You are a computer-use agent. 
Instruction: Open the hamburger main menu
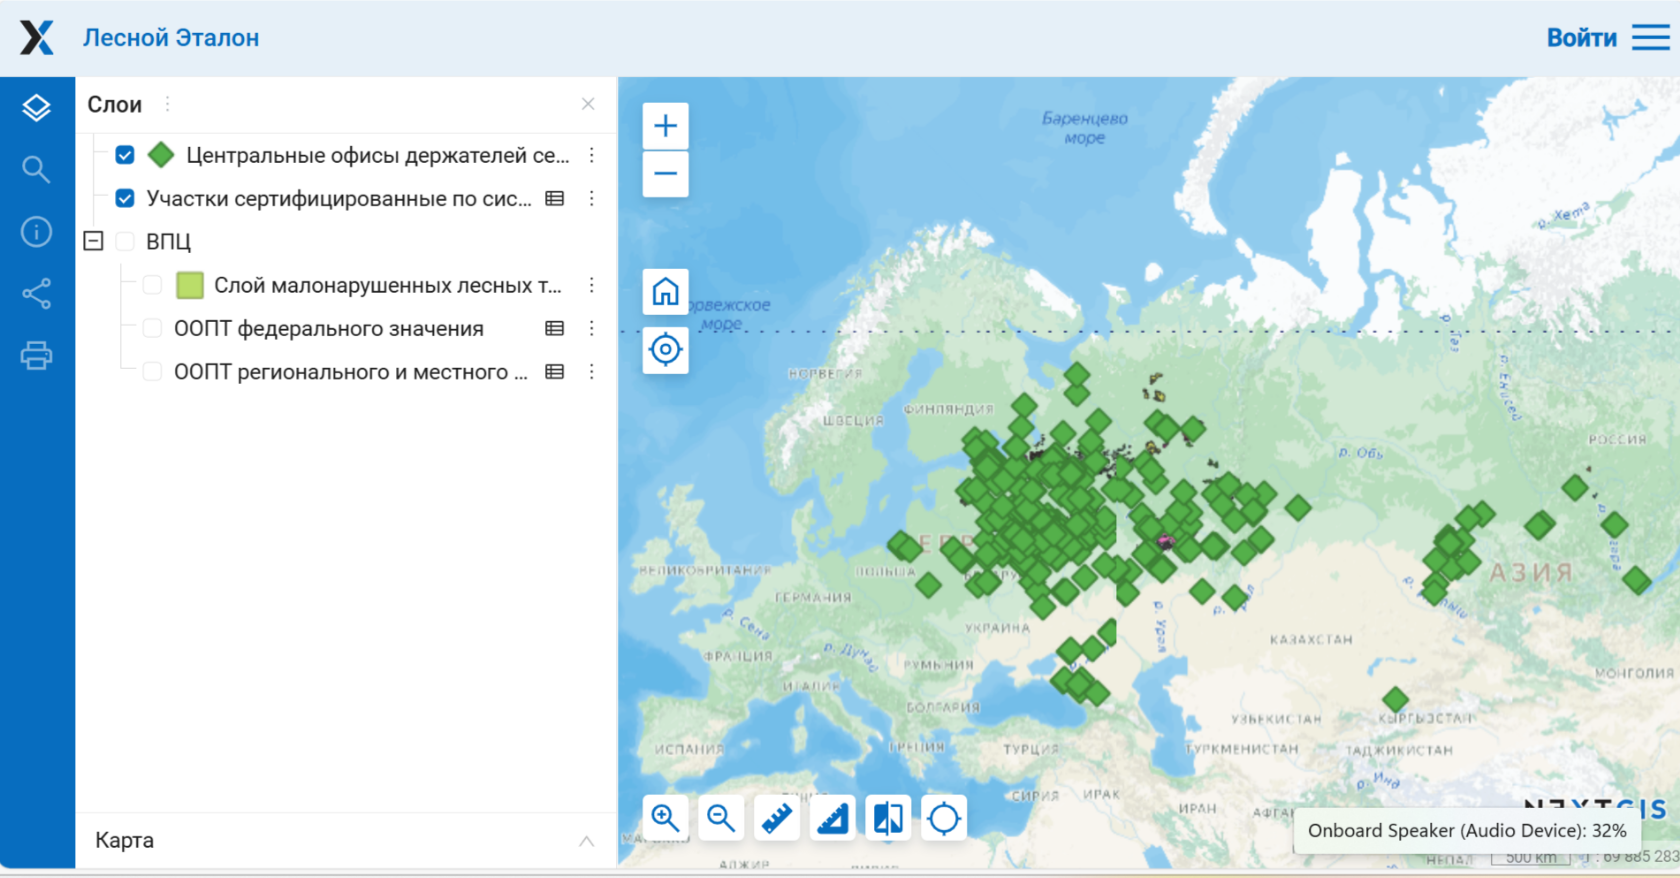1651,38
